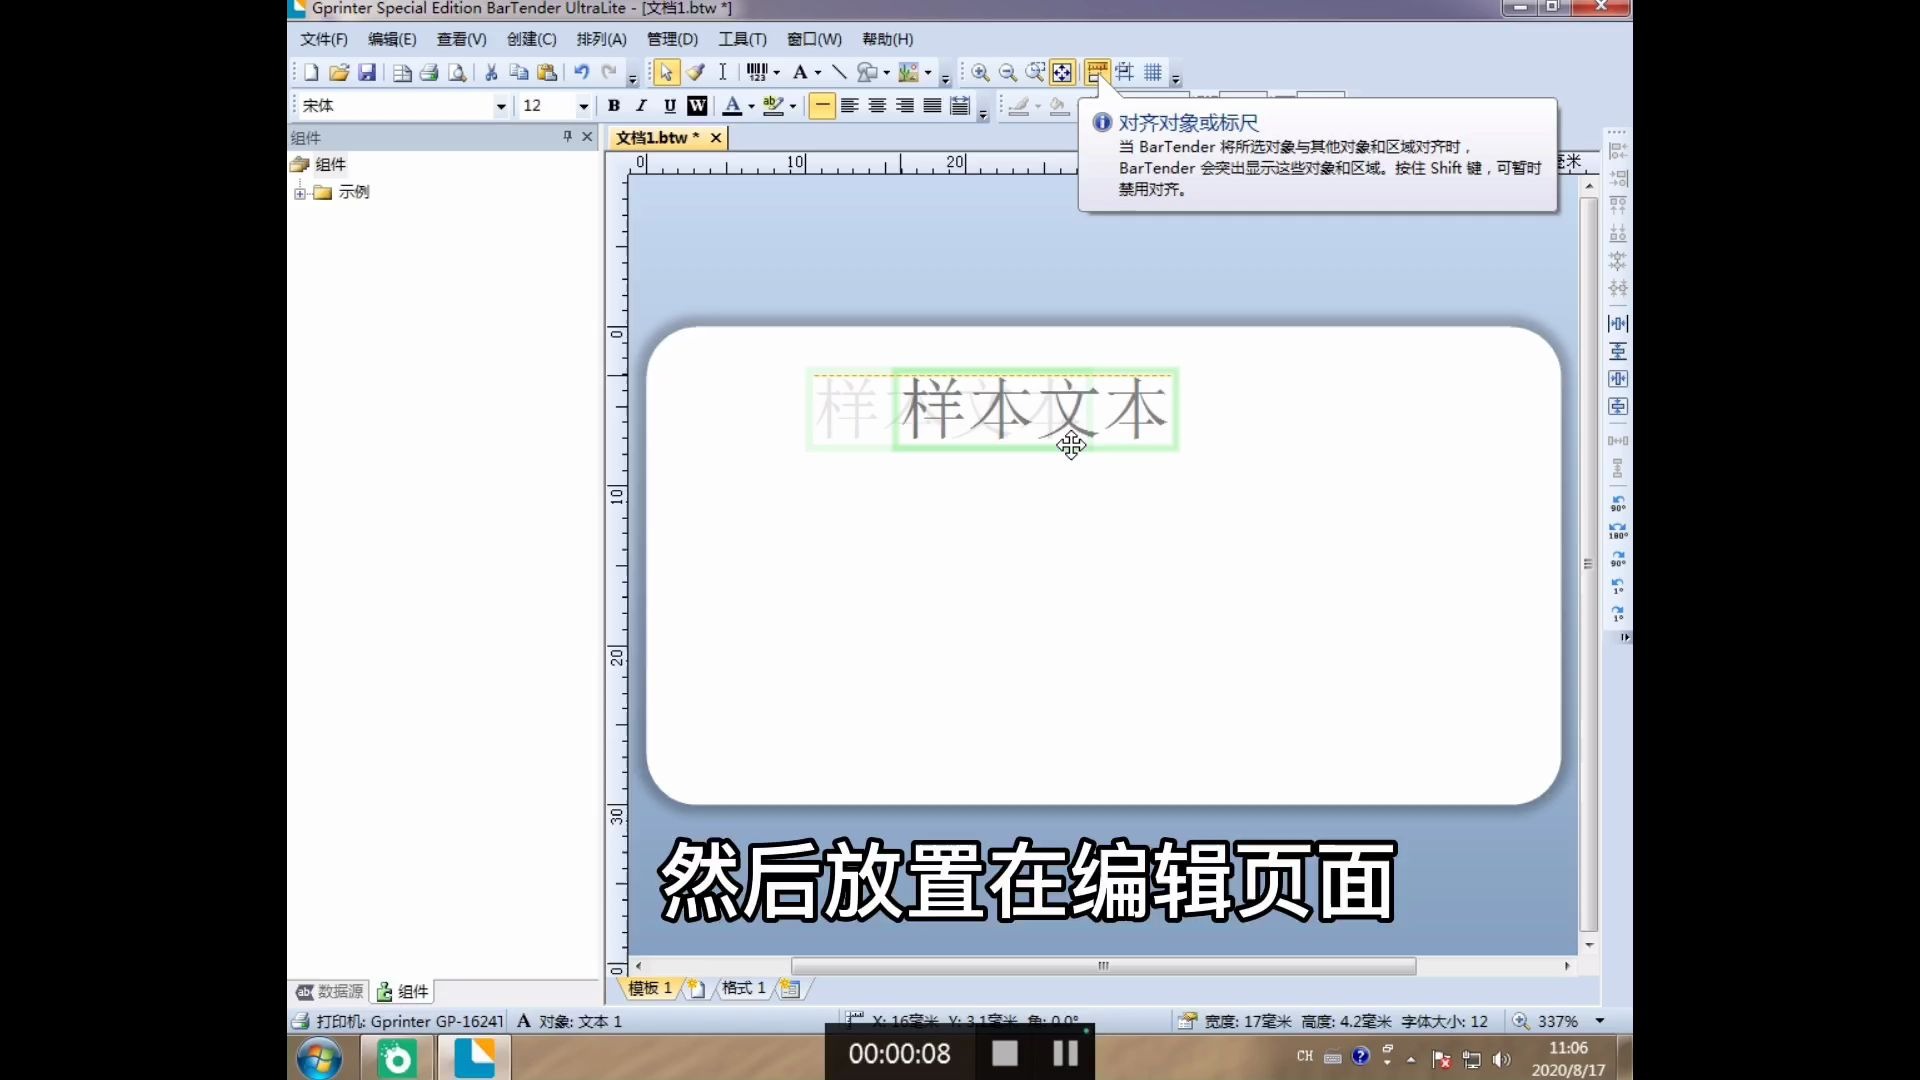Click the font color A button

(x=733, y=106)
